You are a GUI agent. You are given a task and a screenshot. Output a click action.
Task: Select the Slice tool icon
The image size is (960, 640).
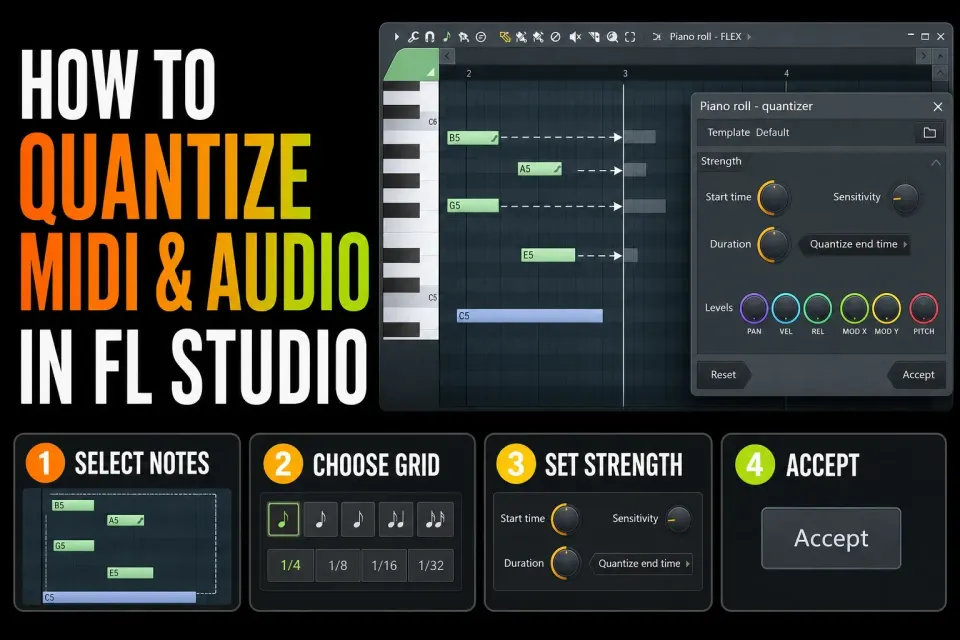point(594,37)
